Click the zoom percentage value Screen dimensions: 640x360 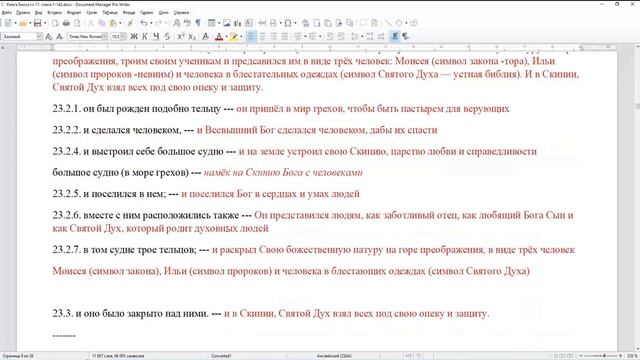tap(632, 356)
